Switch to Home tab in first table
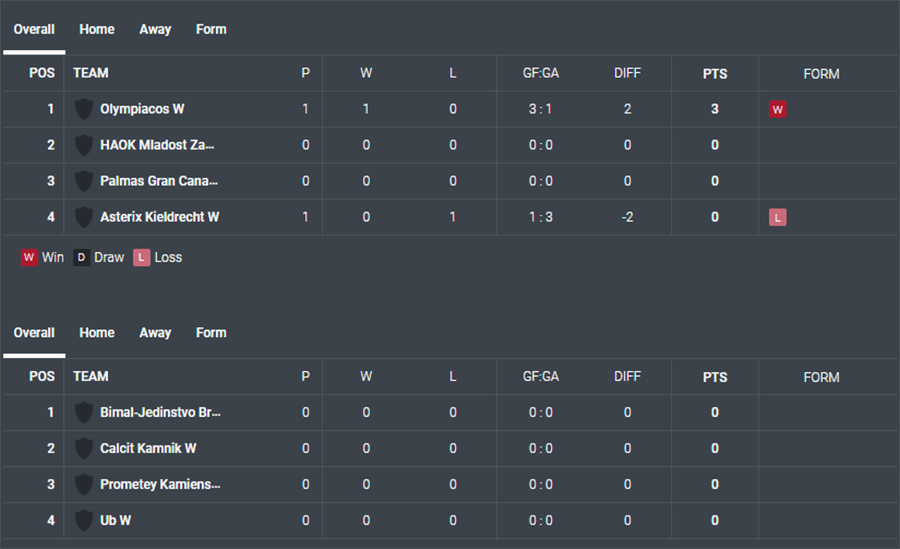This screenshot has width=900, height=549. point(97,29)
